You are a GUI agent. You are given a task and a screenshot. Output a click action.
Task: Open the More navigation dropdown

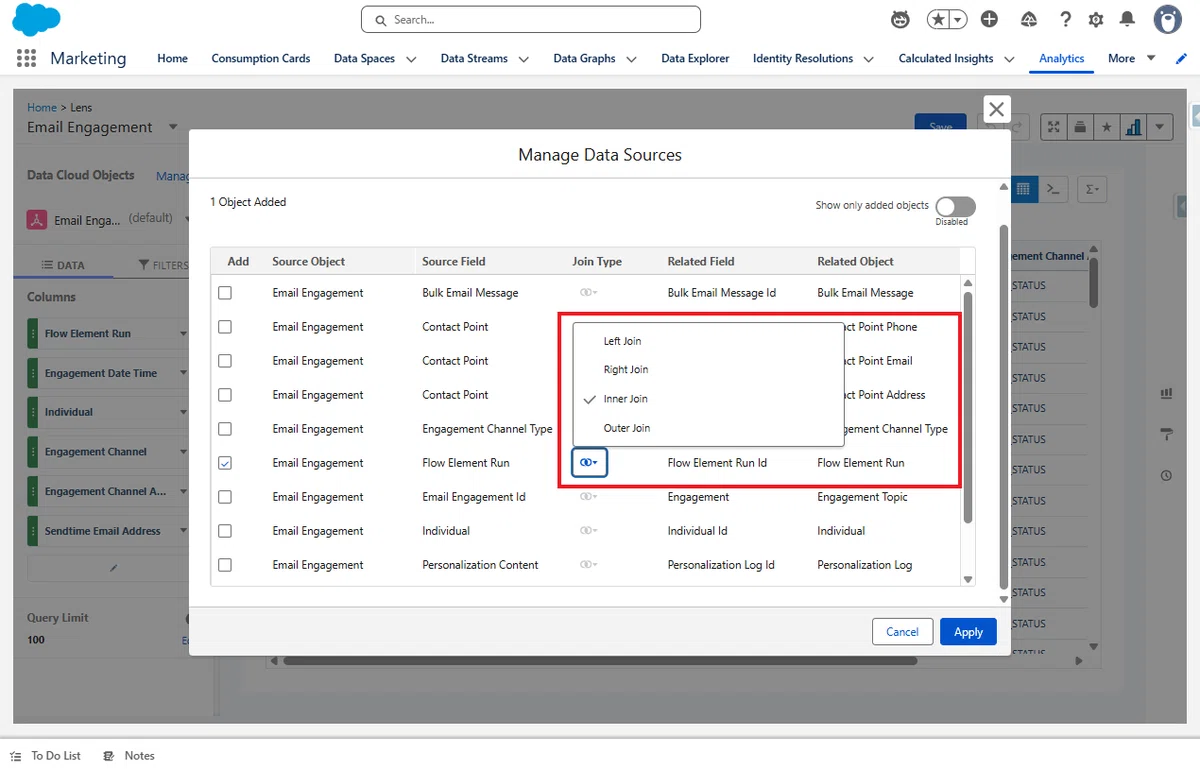tap(1131, 58)
